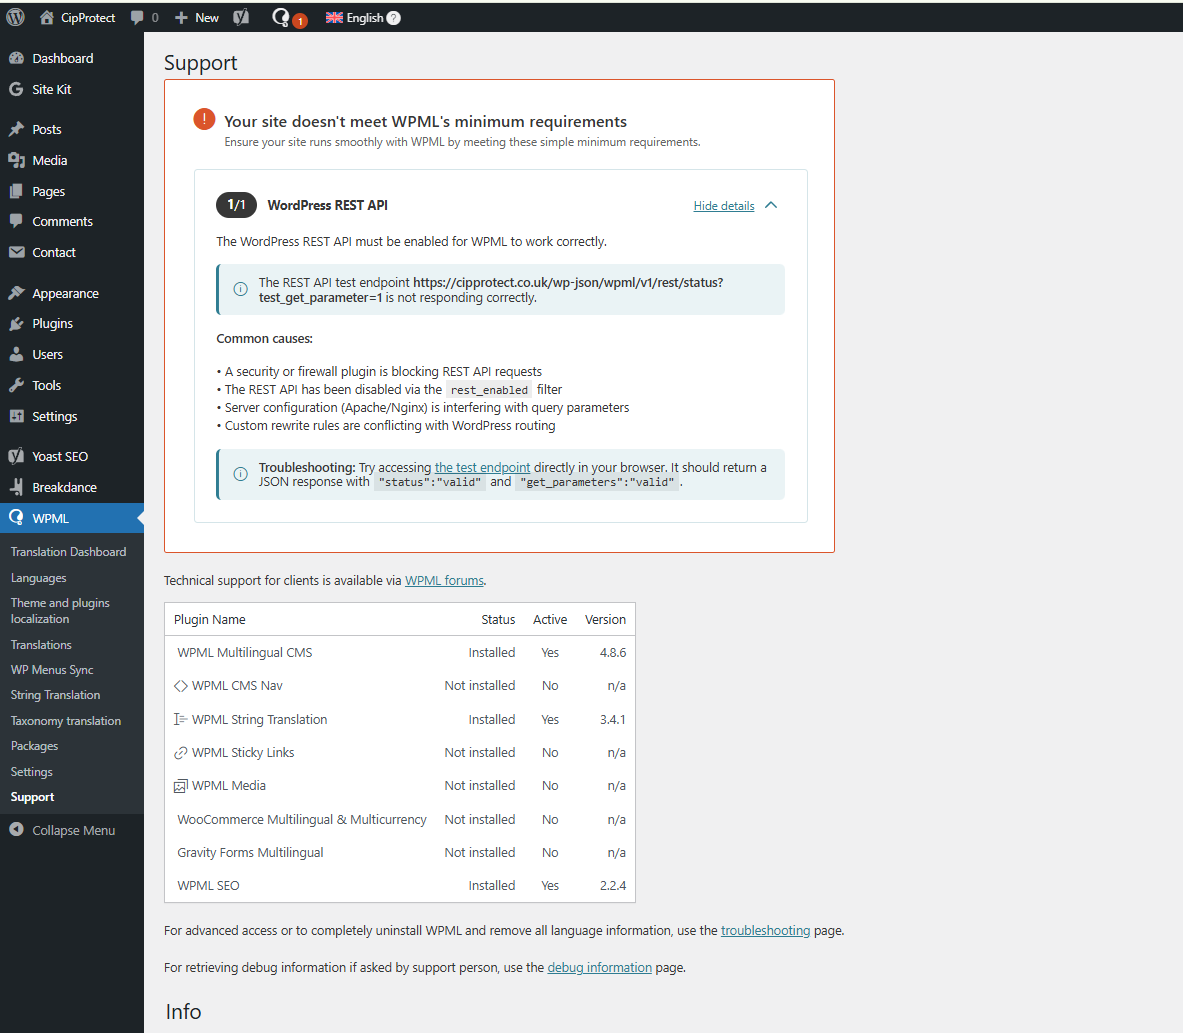Click the Appearance paintbrush icon

[x=17, y=293]
